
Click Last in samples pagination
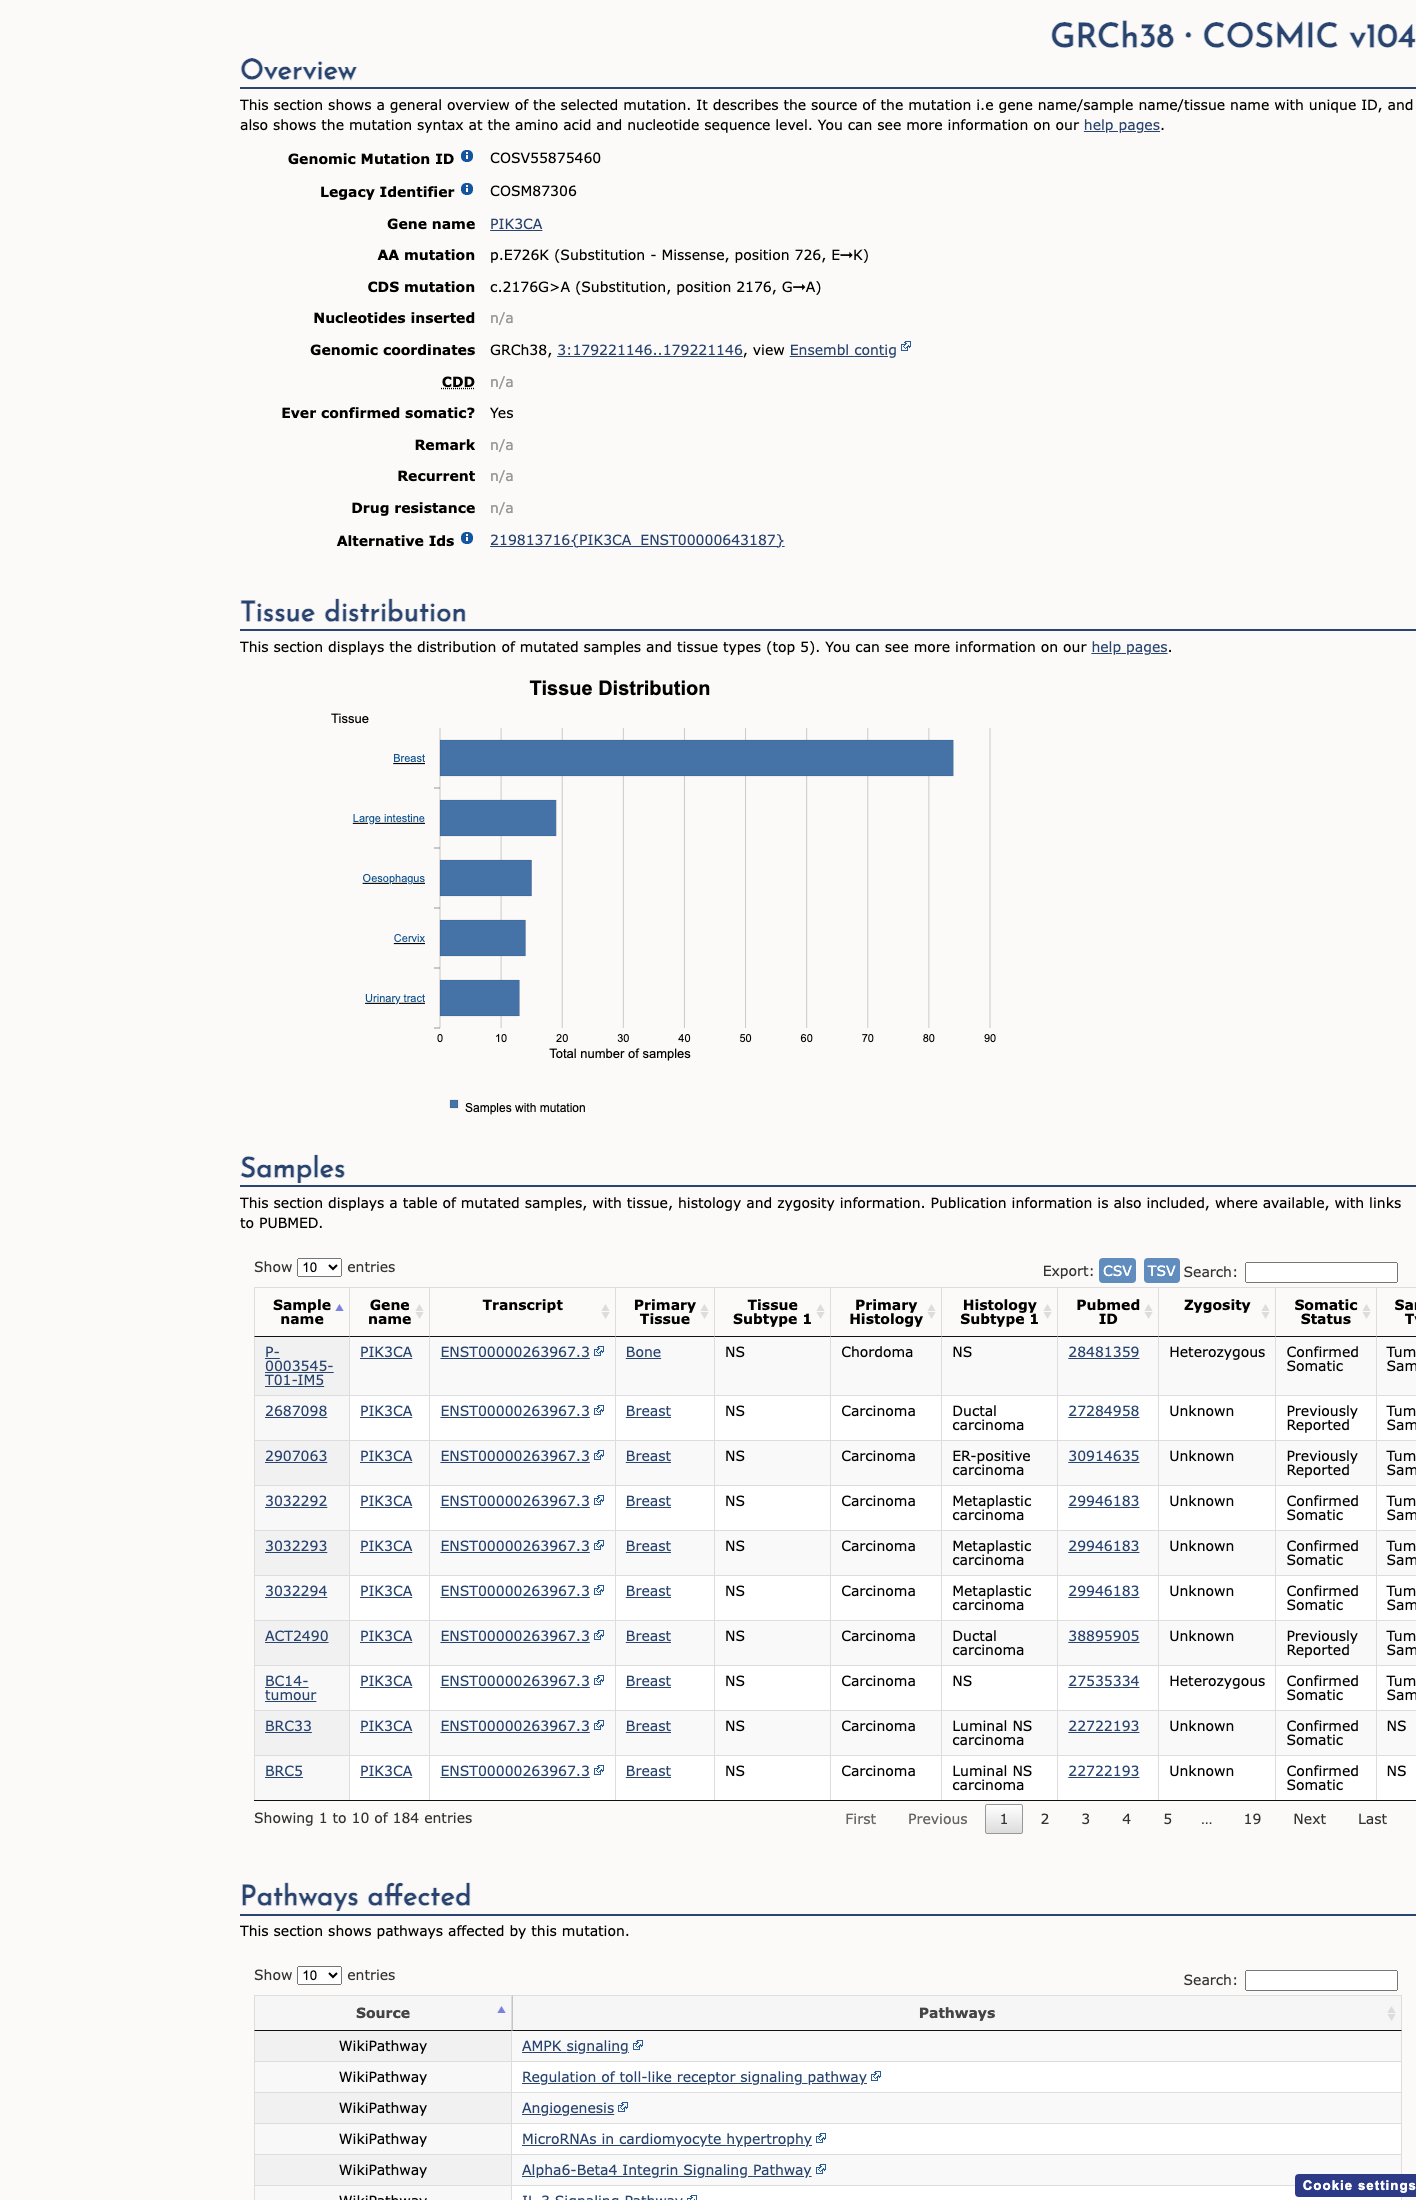(x=1372, y=1819)
